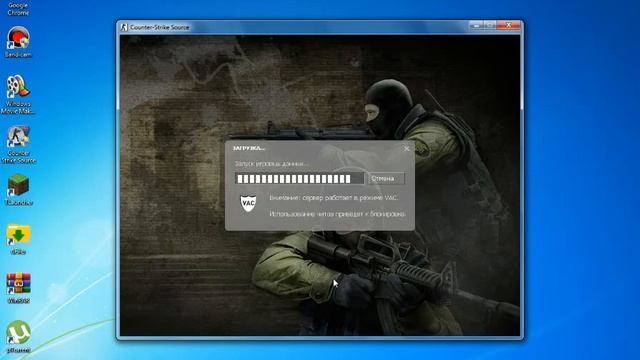Minimize the Counter-Strike Source window

[476, 26]
